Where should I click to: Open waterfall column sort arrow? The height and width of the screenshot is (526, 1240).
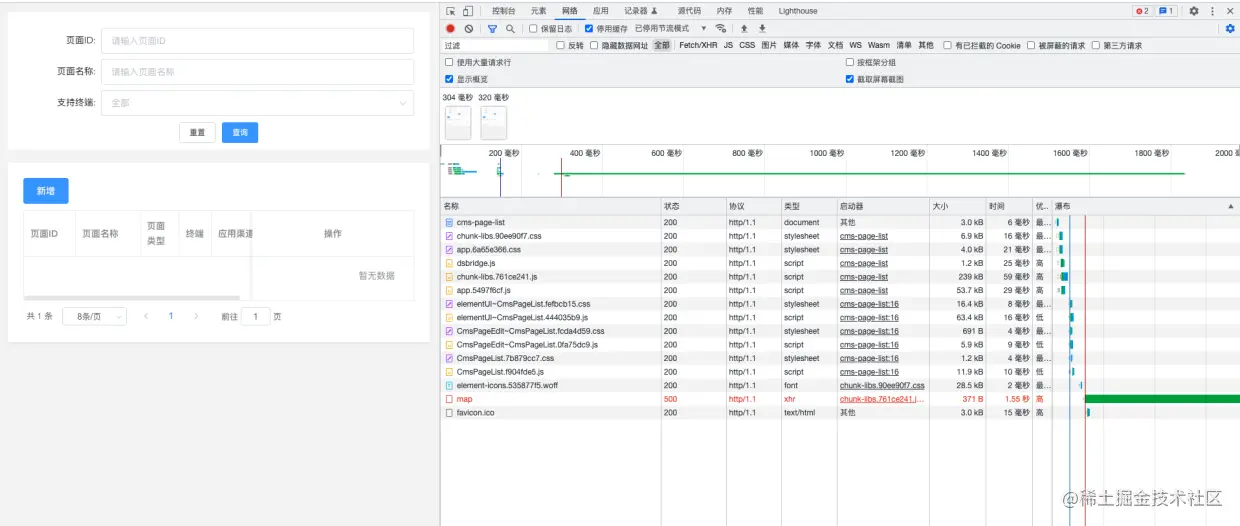point(1230,205)
